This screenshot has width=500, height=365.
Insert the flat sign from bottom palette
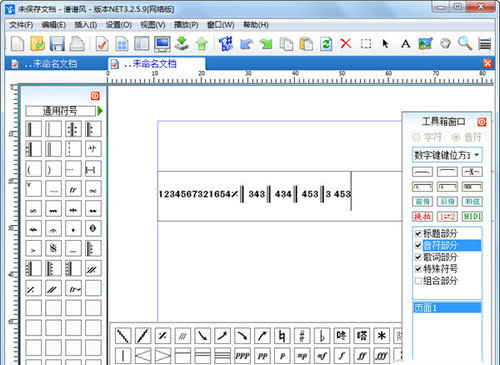coord(322,336)
